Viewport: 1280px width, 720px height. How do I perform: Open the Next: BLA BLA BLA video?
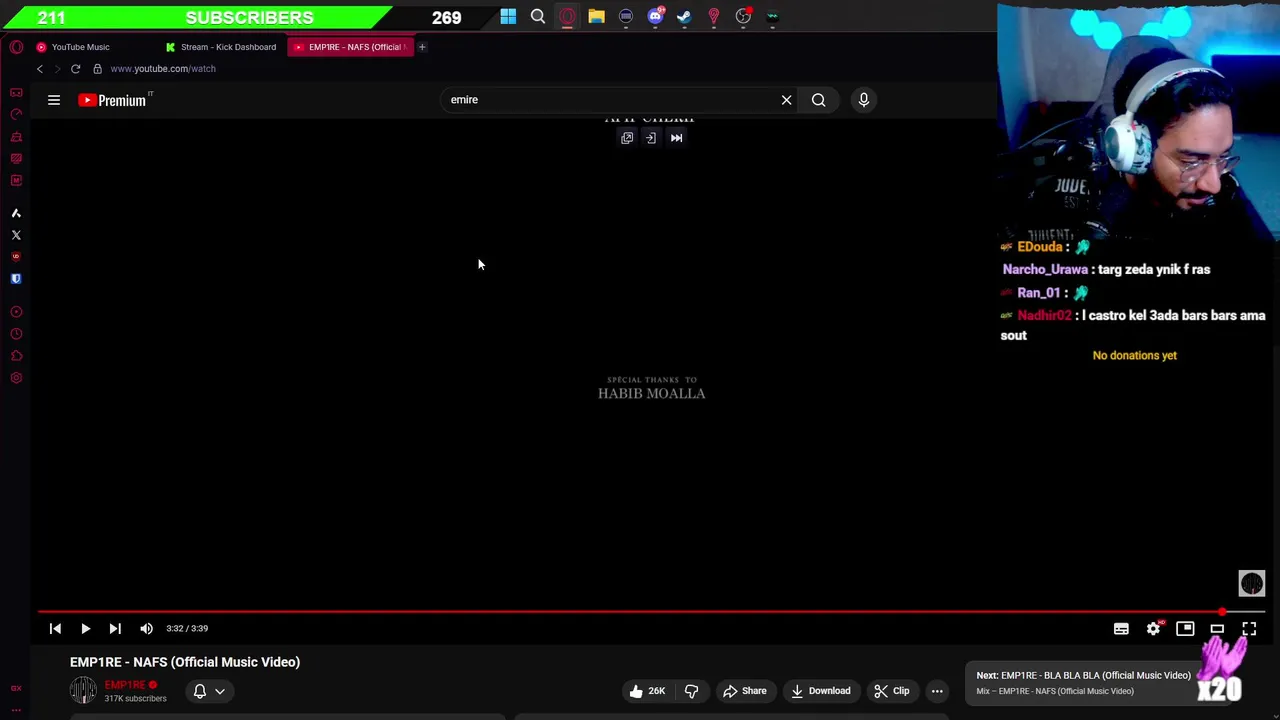[1084, 682]
